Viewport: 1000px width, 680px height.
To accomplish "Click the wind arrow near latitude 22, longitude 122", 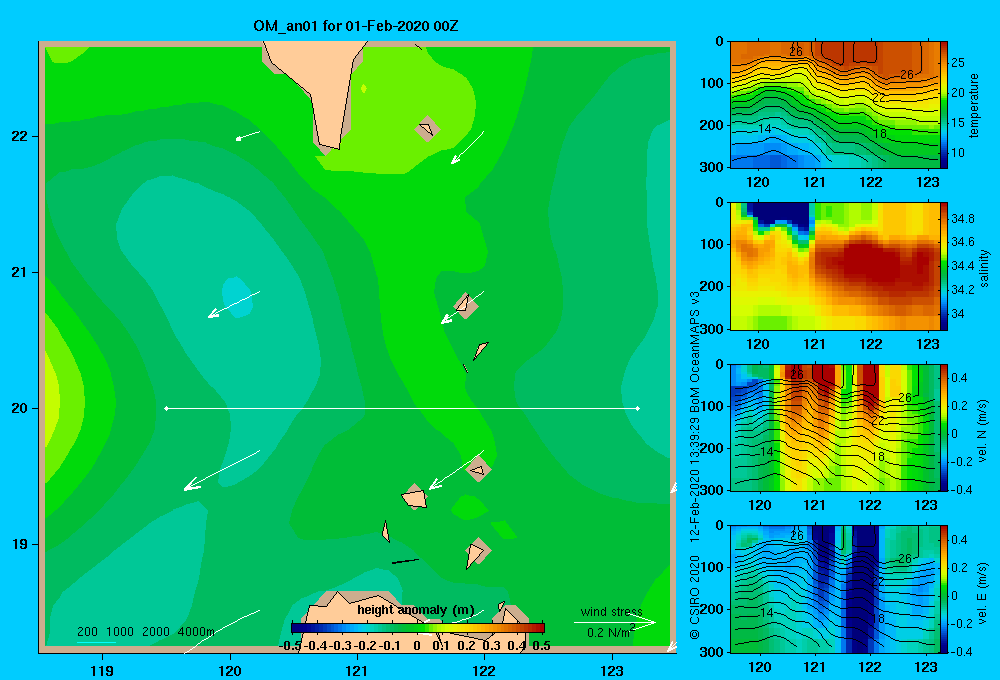I will 467,147.
